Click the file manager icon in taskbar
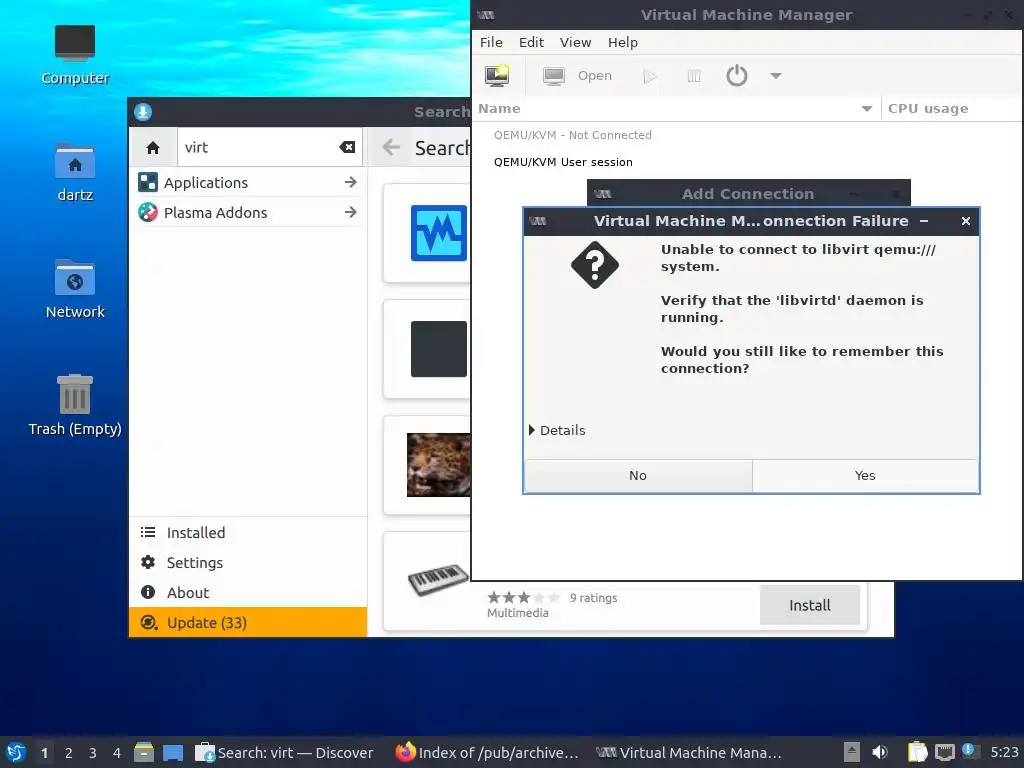This screenshot has height=768, width=1024. (x=144, y=752)
